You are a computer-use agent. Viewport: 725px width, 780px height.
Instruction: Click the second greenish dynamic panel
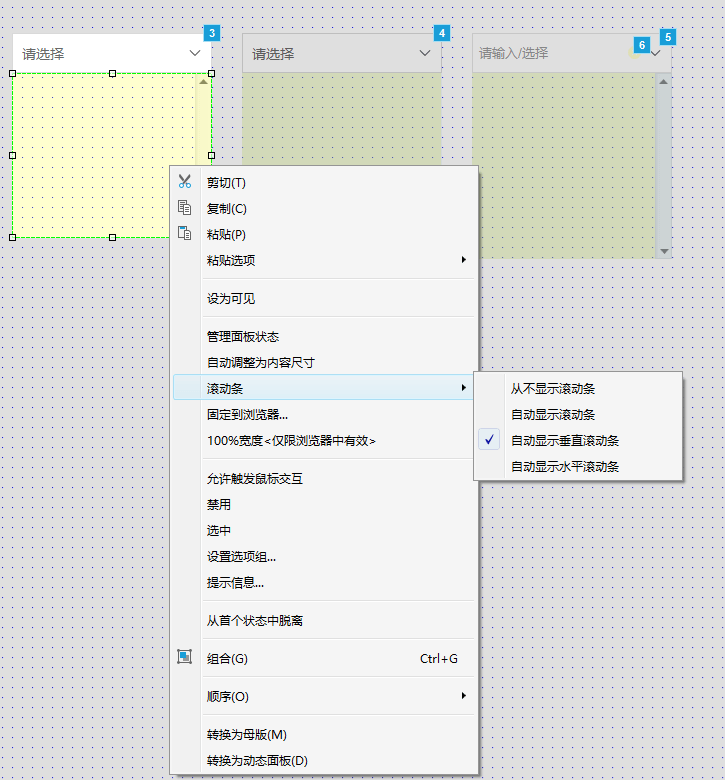click(x=342, y=119)
